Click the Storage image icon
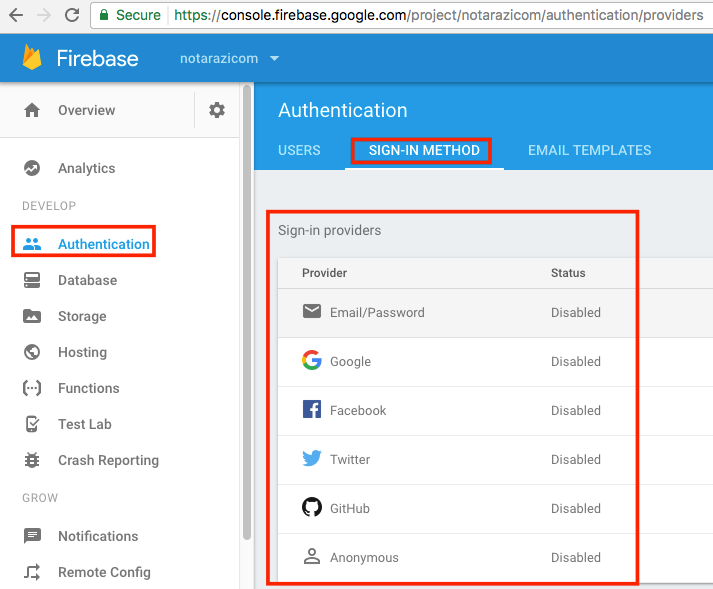Image resolution: width=713 pixels, height=589 pixels. pyautogui.click(x=32, y=316)
